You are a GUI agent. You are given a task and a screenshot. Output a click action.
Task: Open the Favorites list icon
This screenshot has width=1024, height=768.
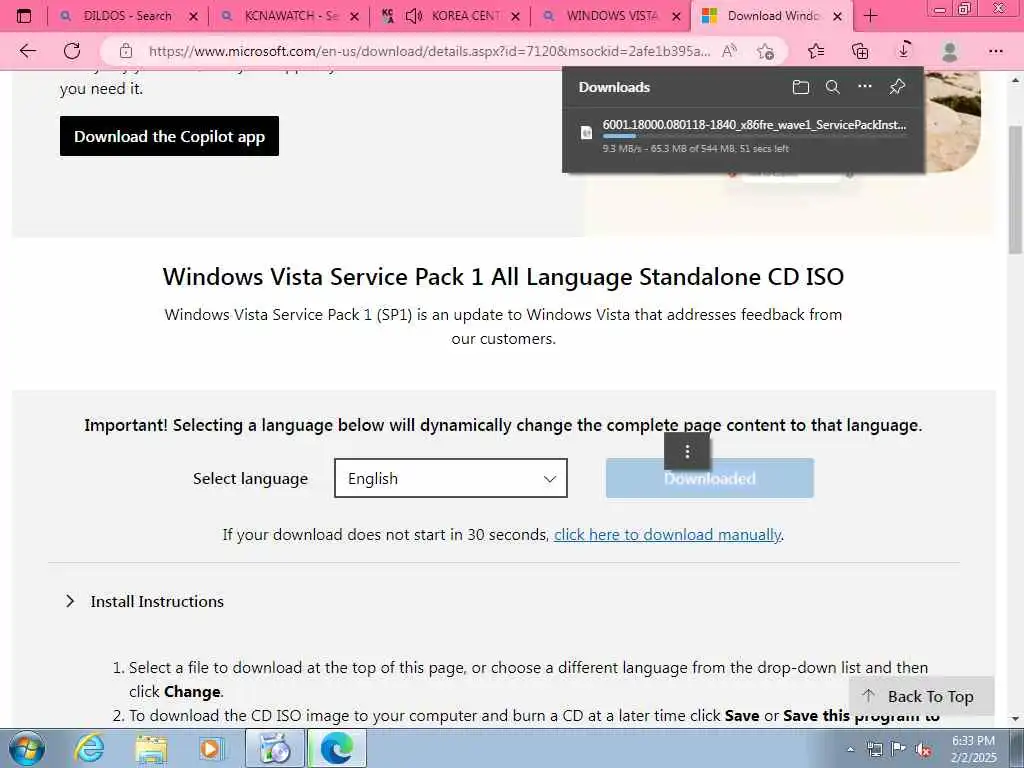point(816,51)
